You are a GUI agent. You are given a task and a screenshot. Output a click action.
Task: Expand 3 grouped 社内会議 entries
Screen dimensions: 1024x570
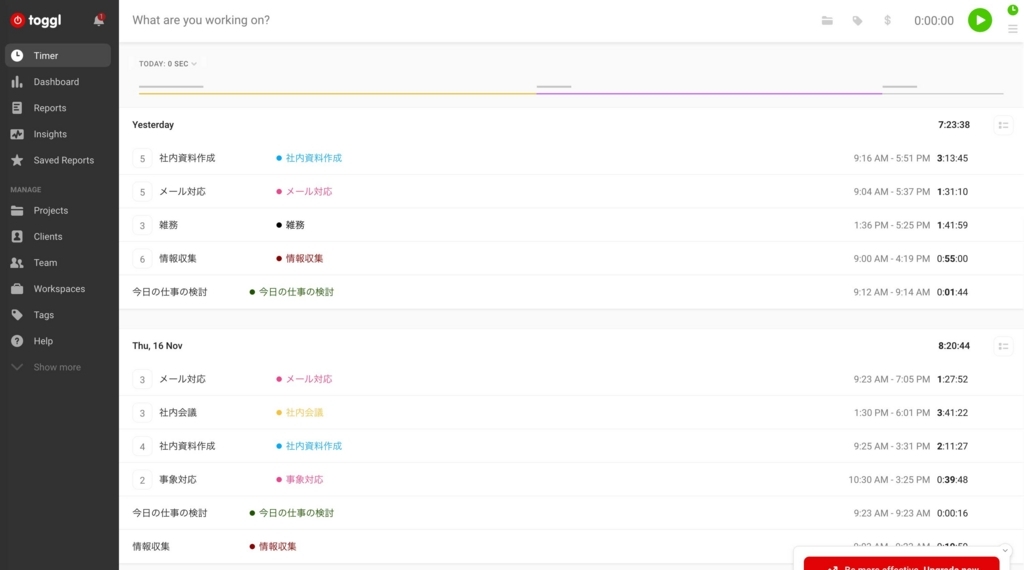tap(142, 413)
